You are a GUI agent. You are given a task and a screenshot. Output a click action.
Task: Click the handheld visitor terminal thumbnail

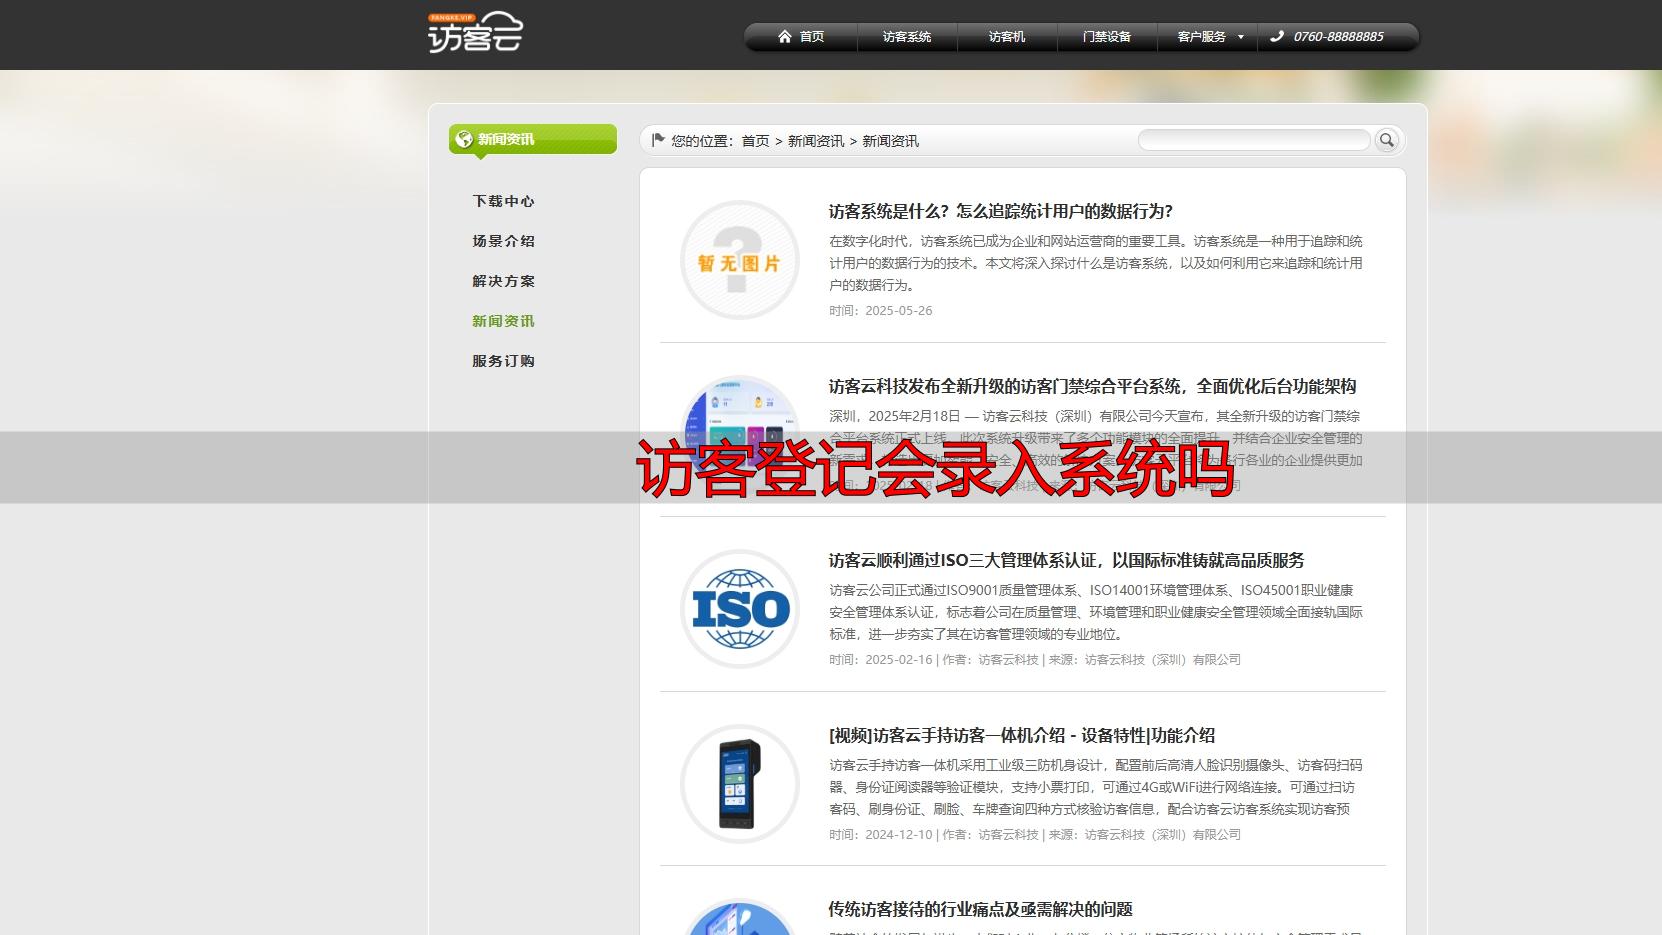click(x=739, y=785)
